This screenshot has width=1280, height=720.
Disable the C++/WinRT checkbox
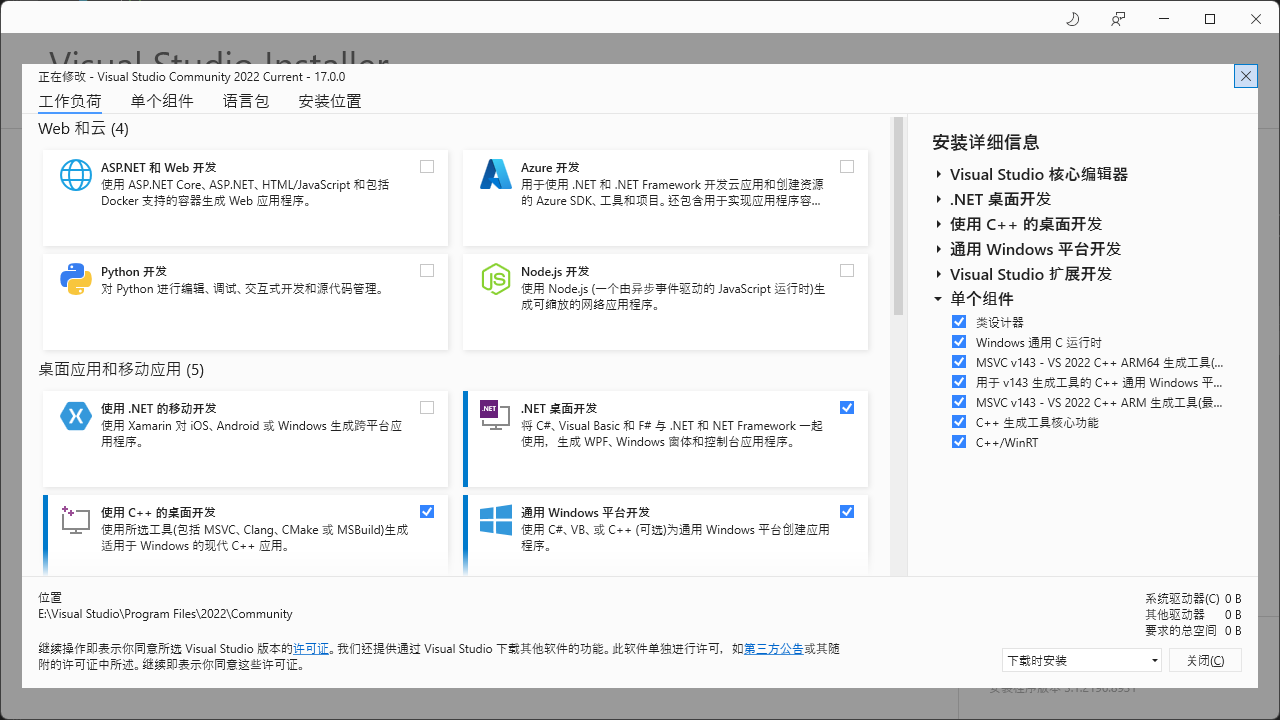pos(958,441)
